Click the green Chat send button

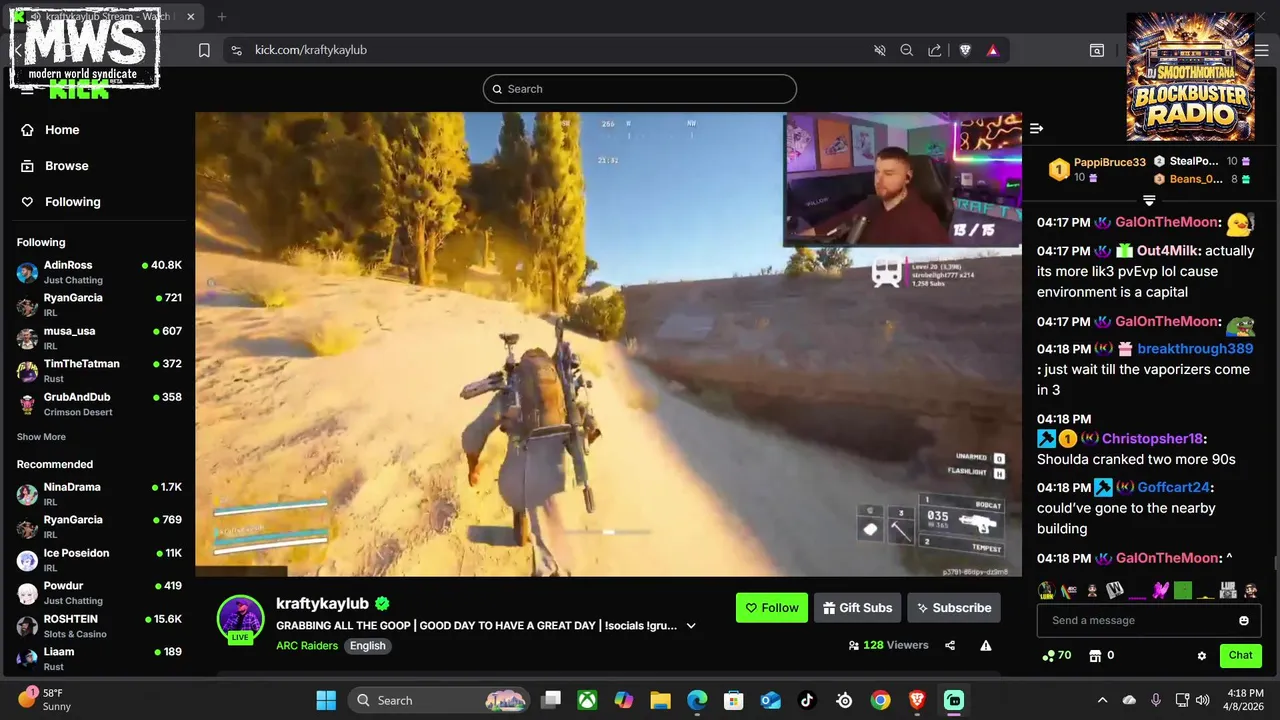[x=1241, y=656]
